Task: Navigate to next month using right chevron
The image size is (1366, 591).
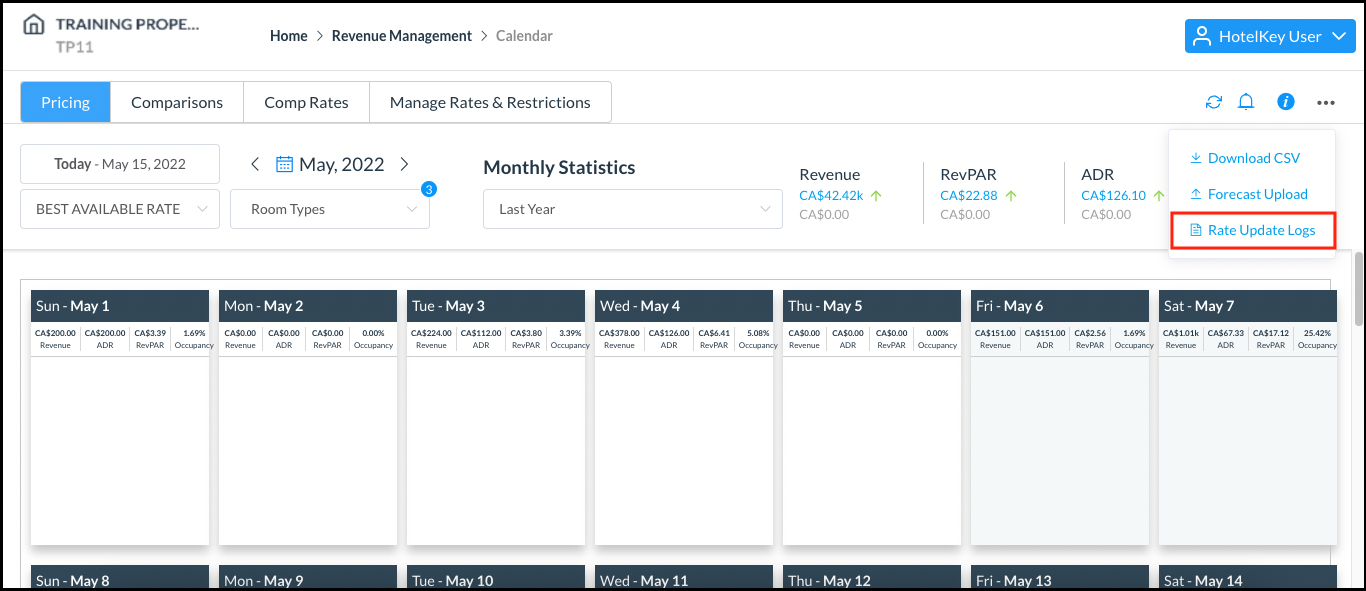Action: click(404, 163)
